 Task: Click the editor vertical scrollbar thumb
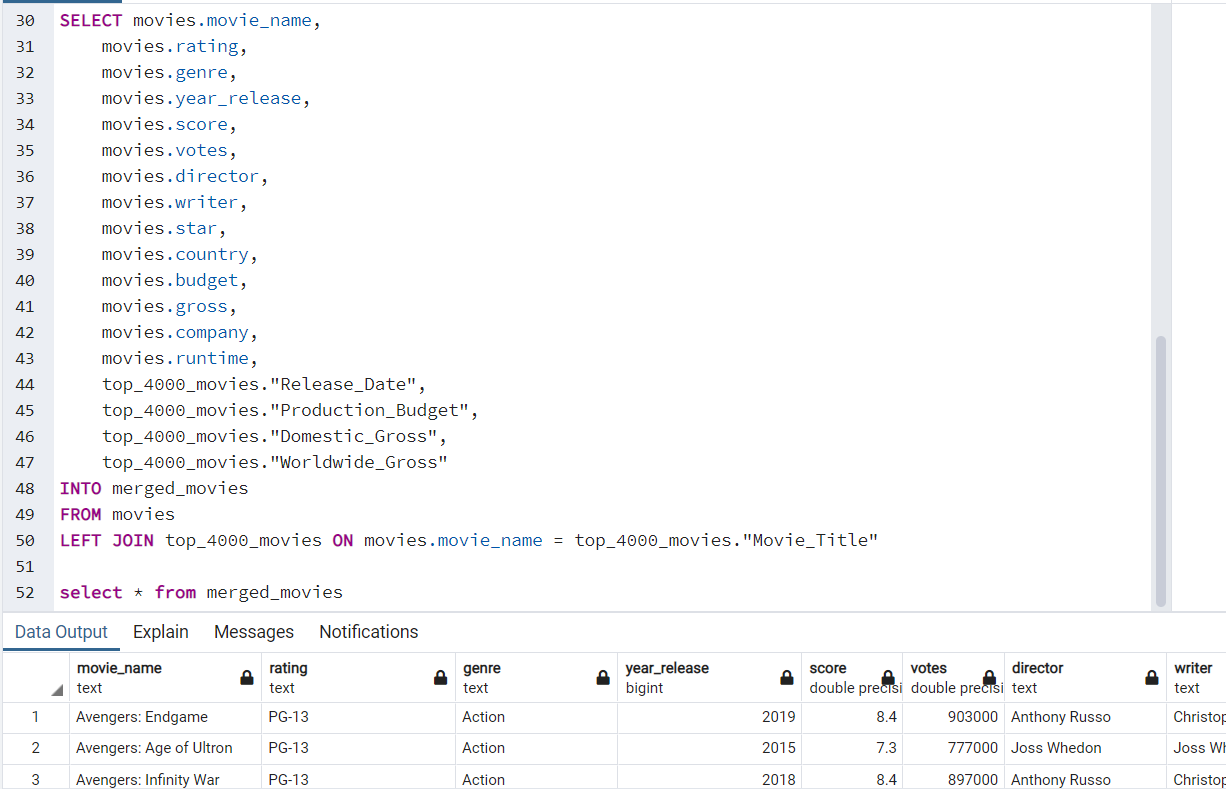pyautogui.click(x=1160, y=471)
